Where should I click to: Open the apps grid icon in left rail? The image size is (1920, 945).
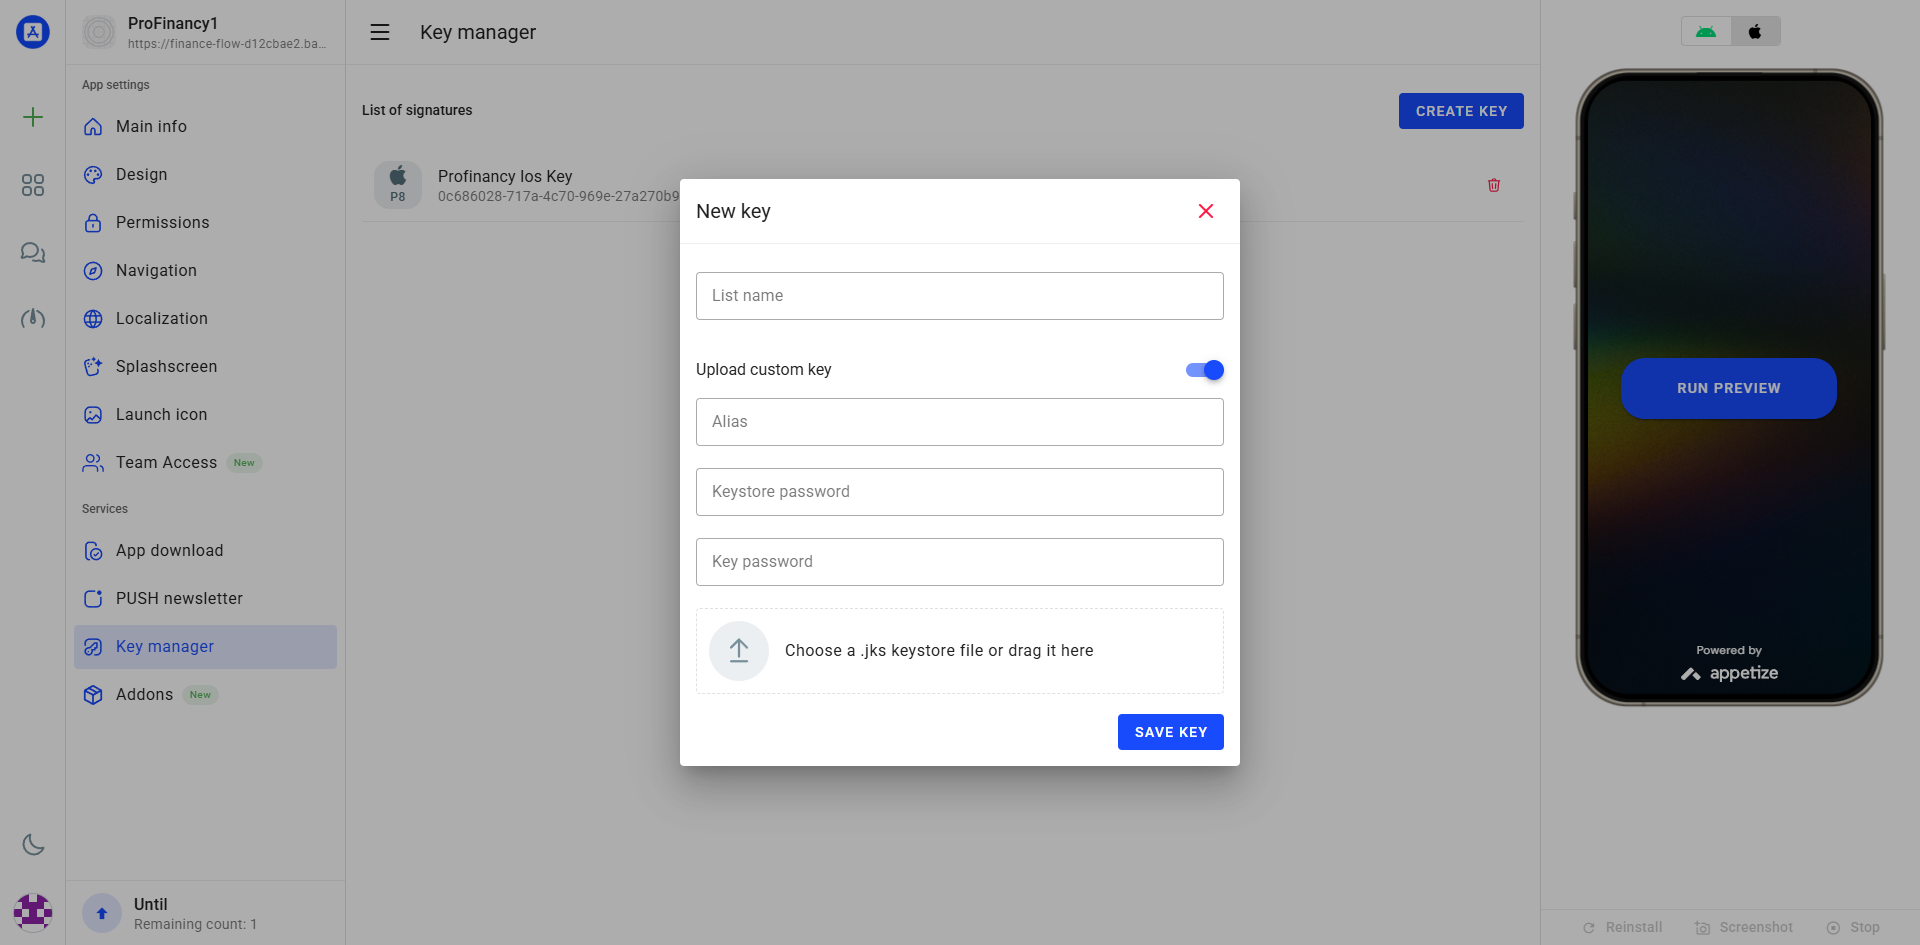(x=33, y=185)
